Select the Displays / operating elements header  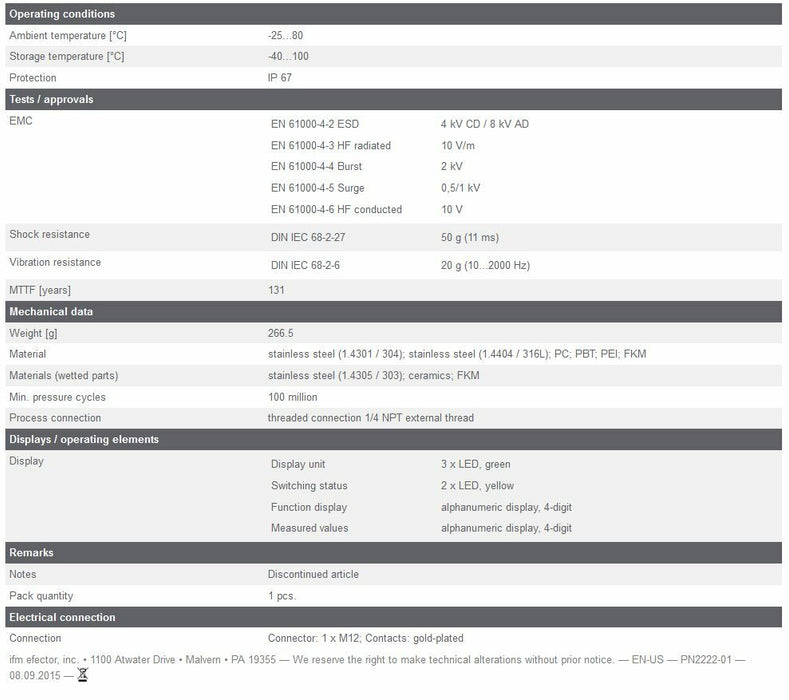pyautogui.click(x=84, y=439)
